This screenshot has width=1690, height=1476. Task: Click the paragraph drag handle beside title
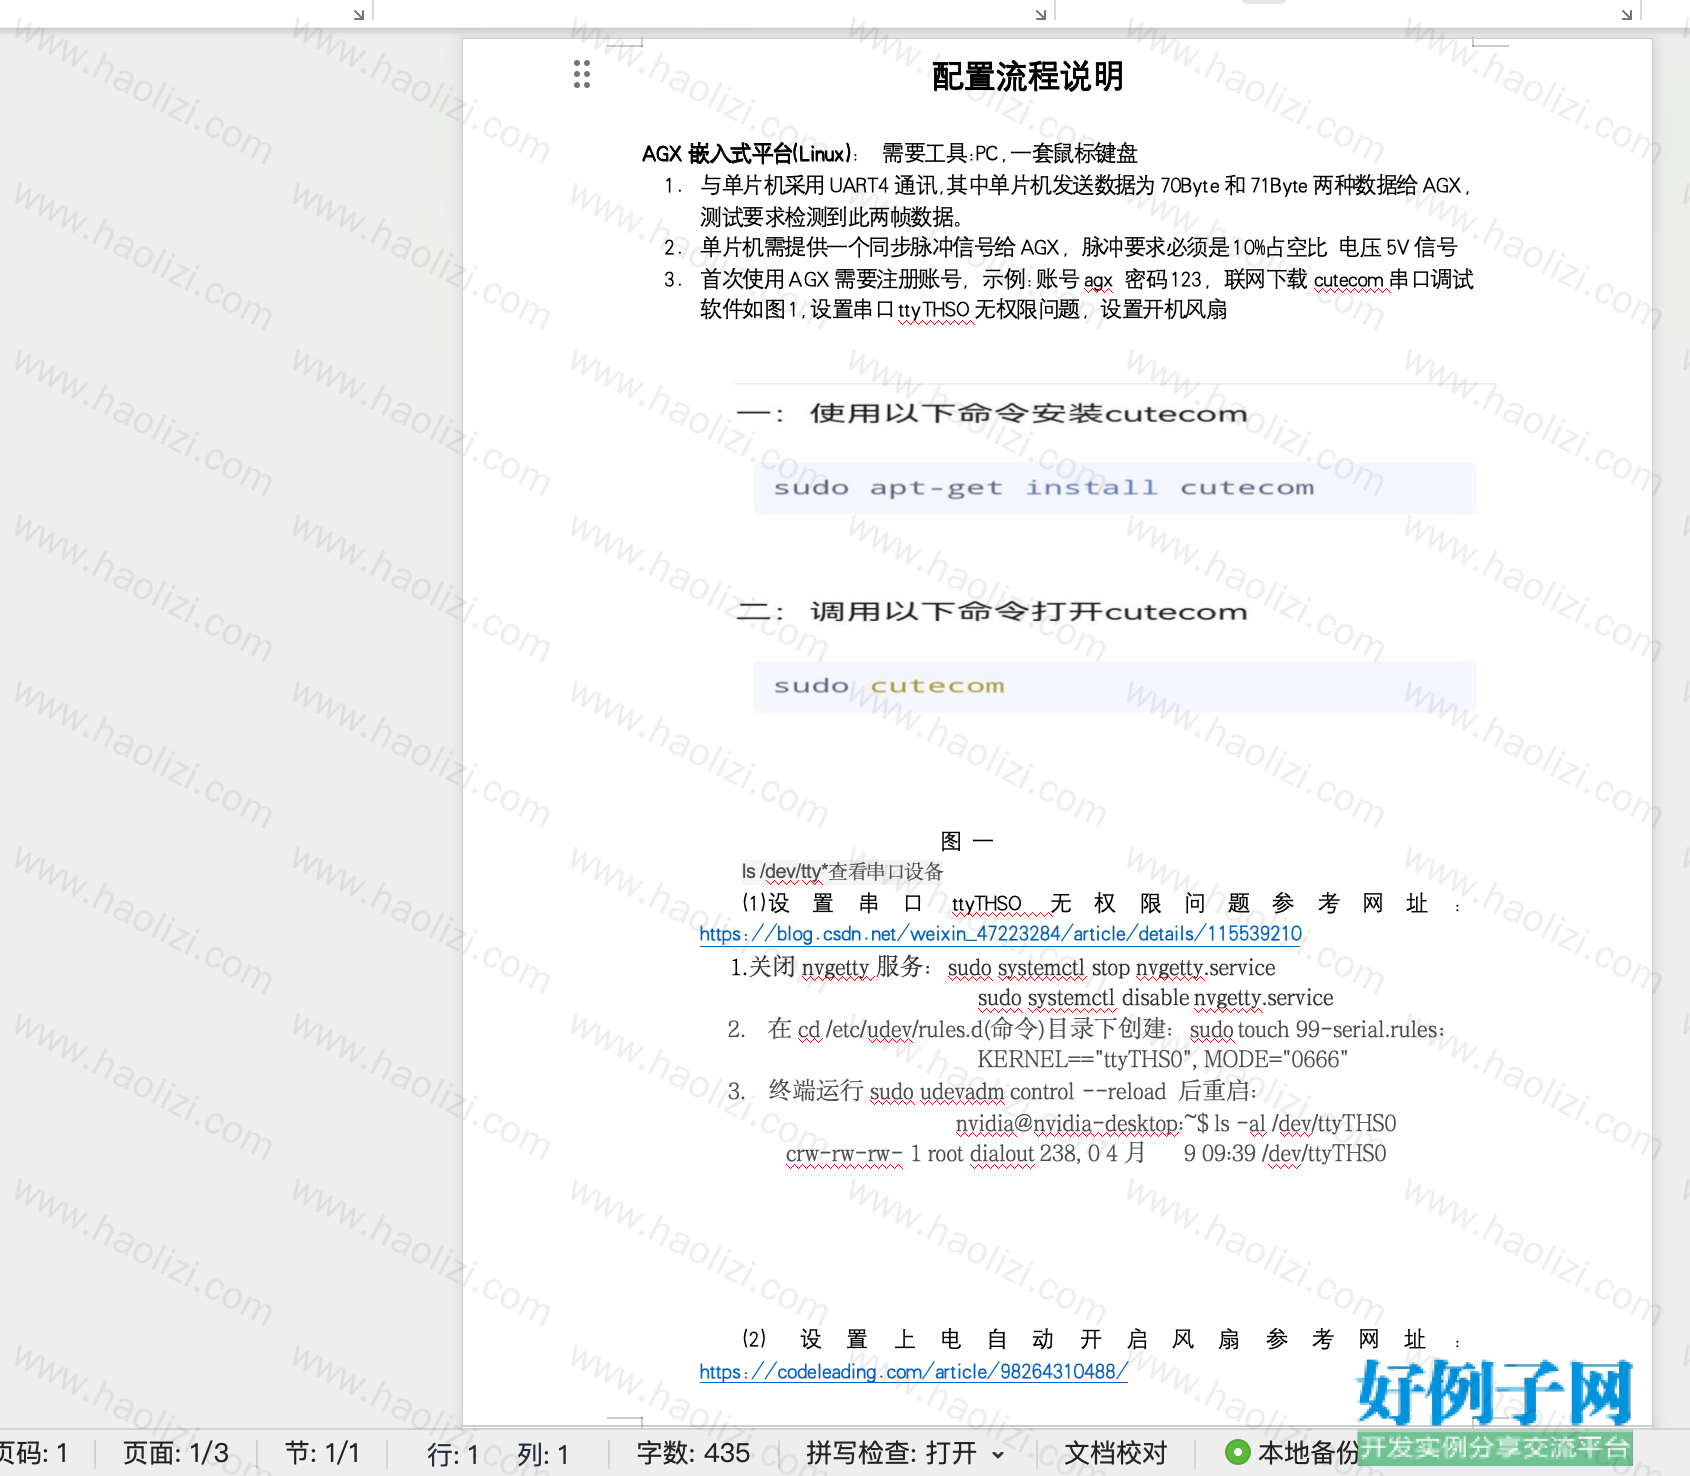pos(582,74)
